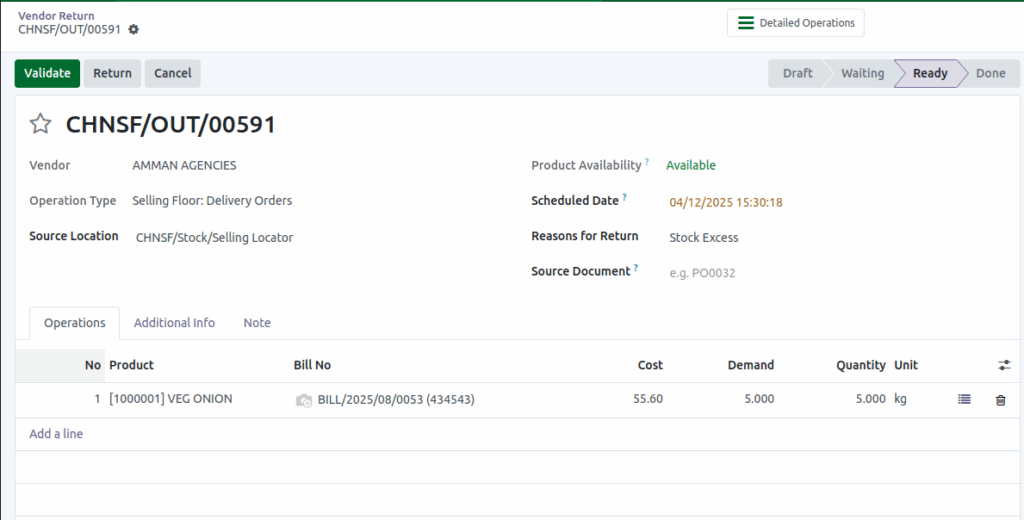Show help tooltip for Source Document
The width and height of the screenshot is (1024, 520).
635,267
